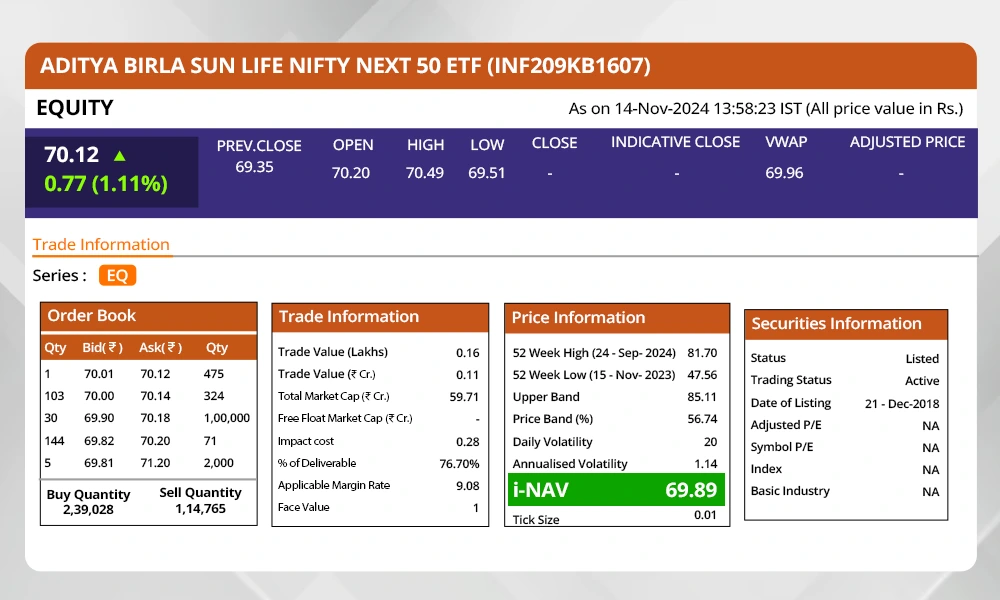Click Total Market Cap value 59.71

pyautogui.click(x=464, y=397)
